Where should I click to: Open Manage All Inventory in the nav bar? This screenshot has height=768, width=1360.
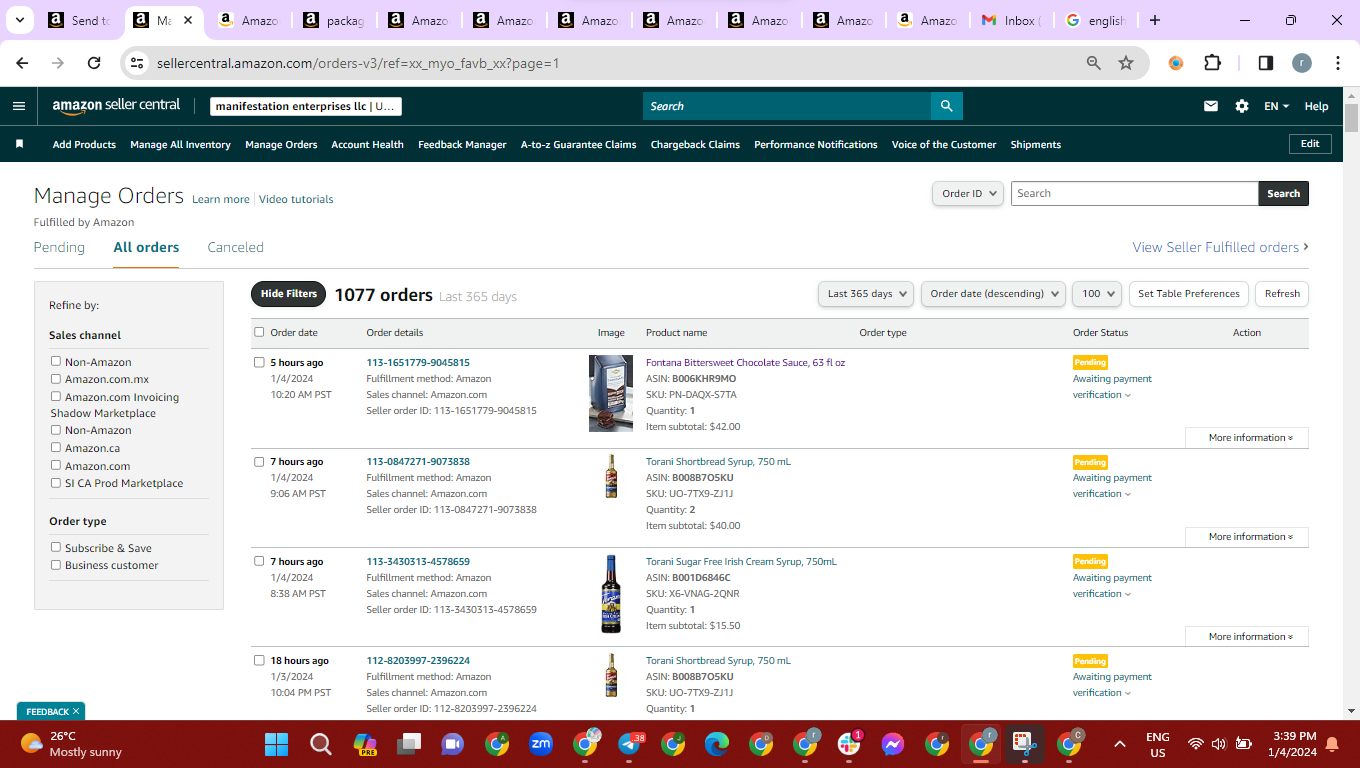click(180, 145)
